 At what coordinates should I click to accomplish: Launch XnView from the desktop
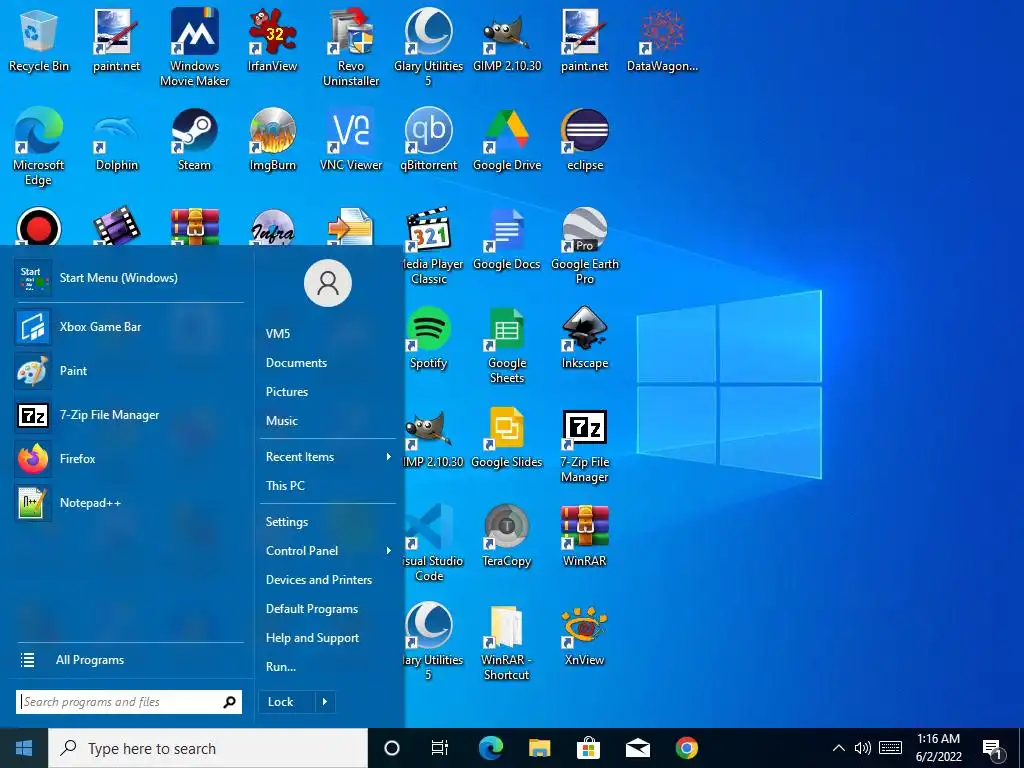click(584, 636)
